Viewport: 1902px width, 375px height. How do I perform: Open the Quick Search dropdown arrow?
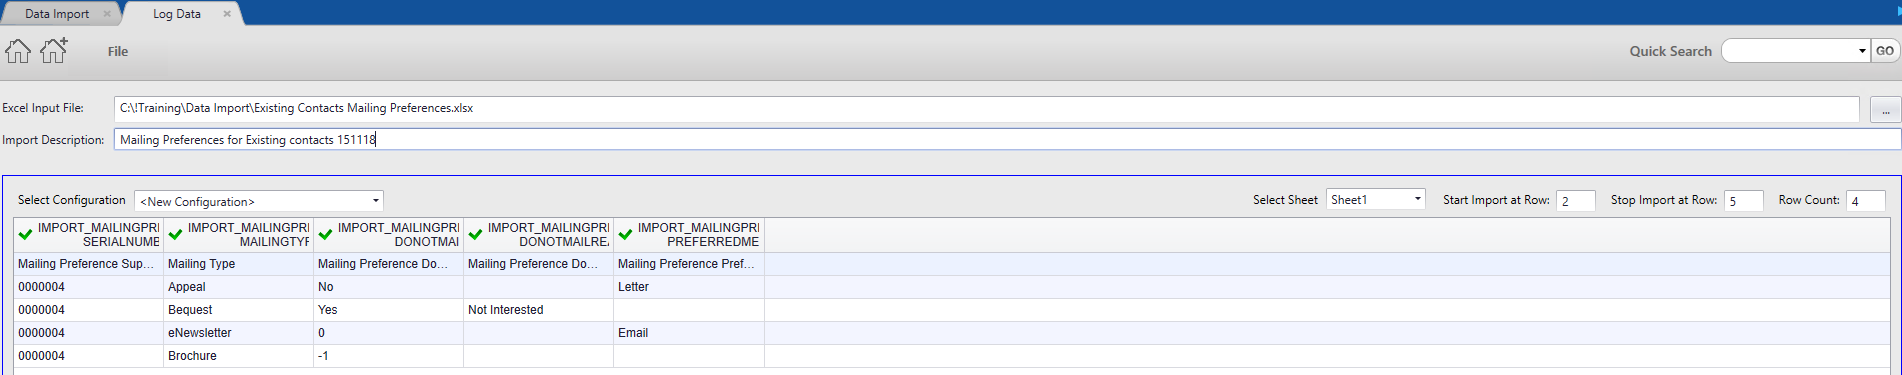pyautogui.click(x=1862, y=51)
